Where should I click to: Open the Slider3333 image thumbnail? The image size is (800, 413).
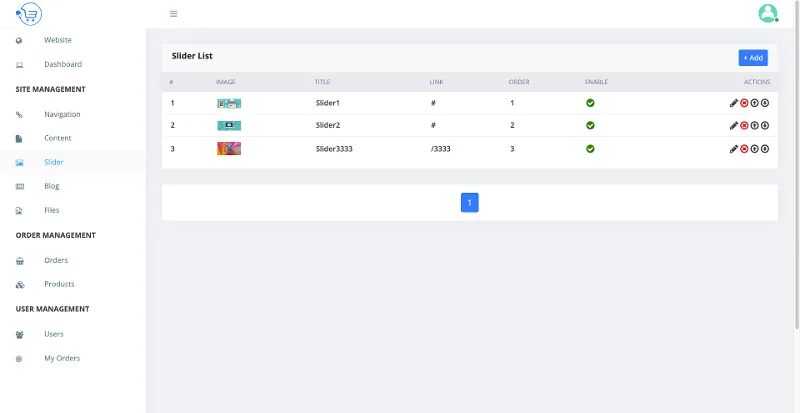[229, 149]
